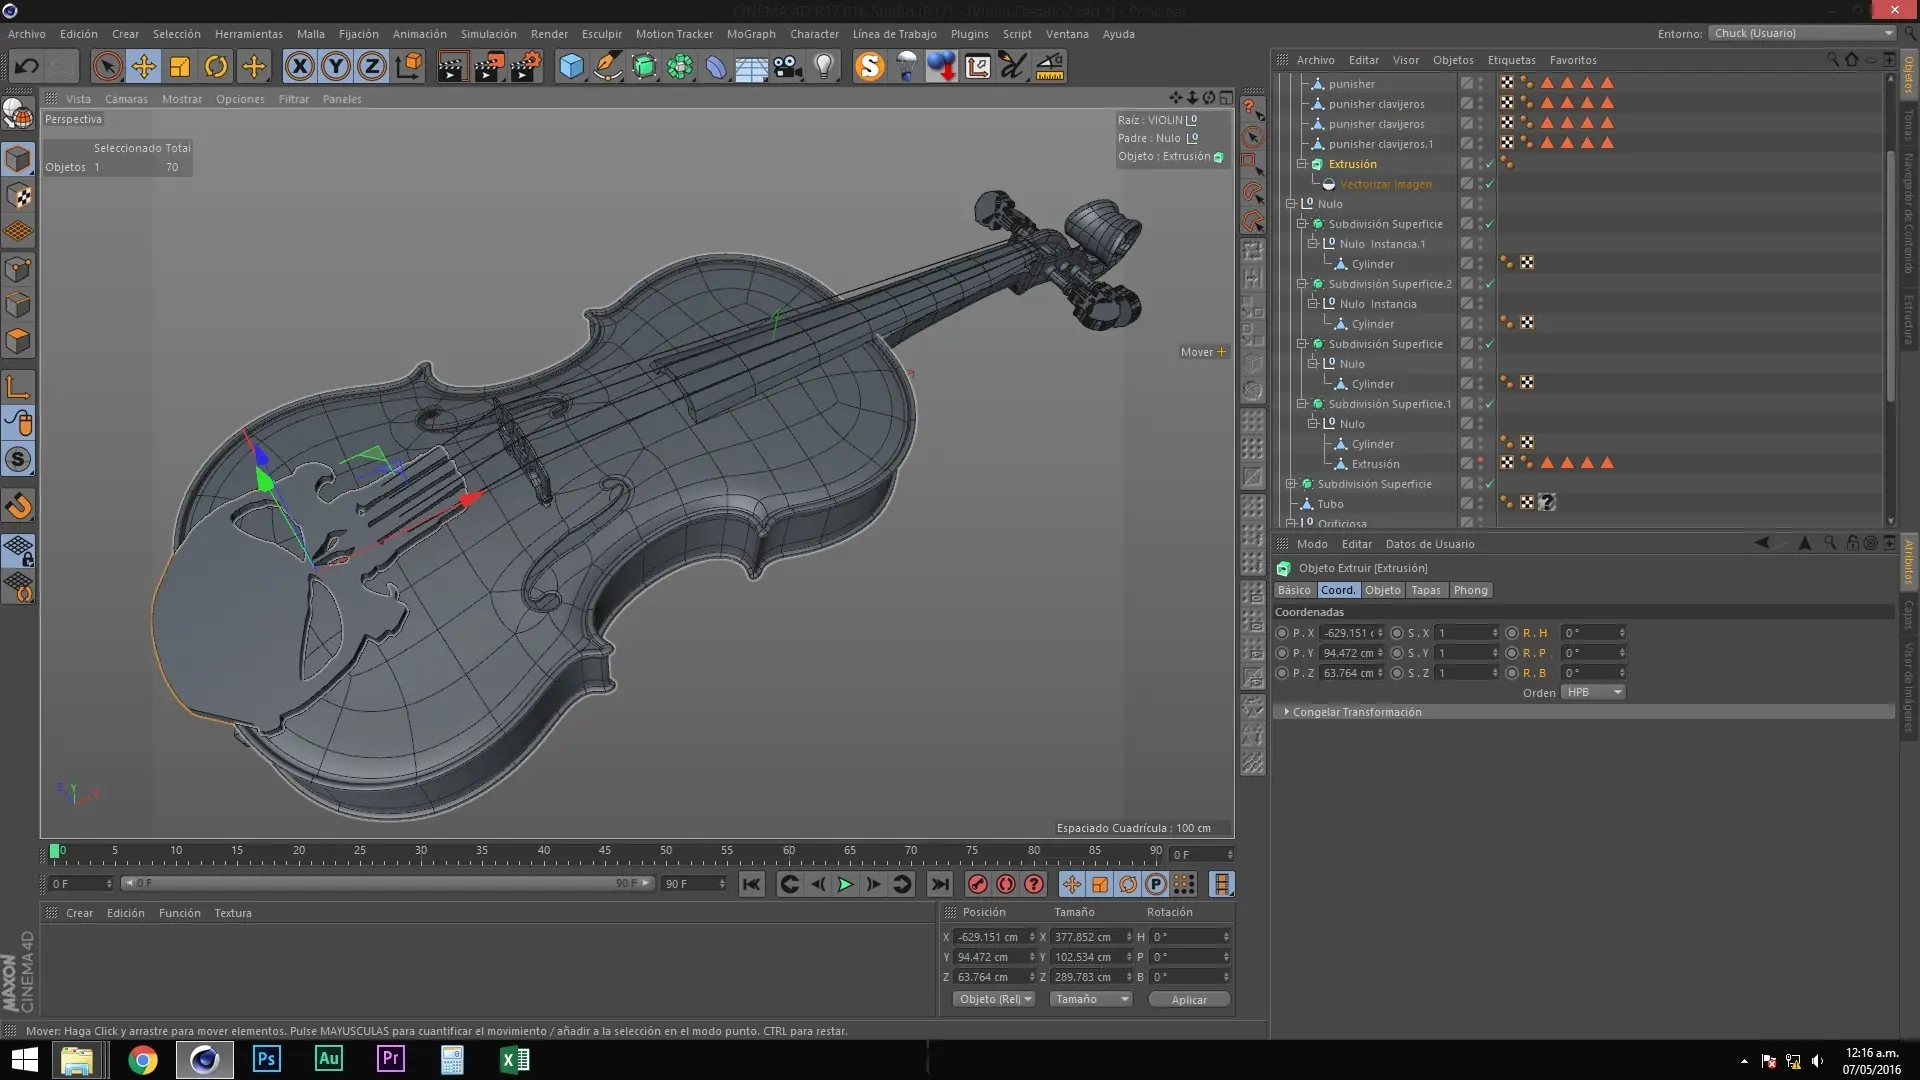Open the MoGraph menu
The width and height of the screenshot is (1920, 1080).
[751, 34]
